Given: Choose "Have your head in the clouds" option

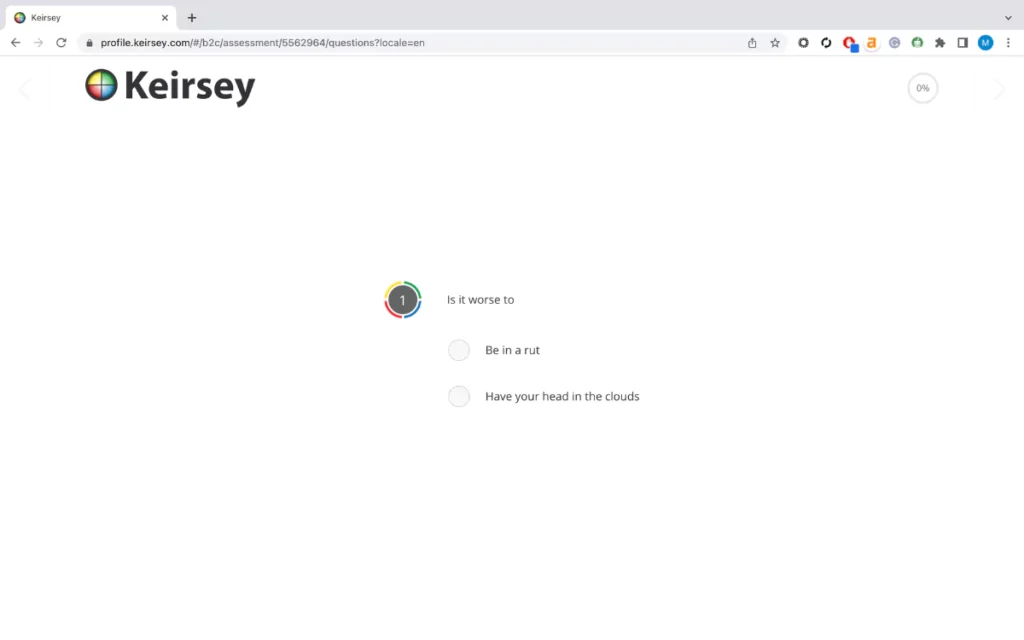Looking at the screenshot, I should [458, 396].
